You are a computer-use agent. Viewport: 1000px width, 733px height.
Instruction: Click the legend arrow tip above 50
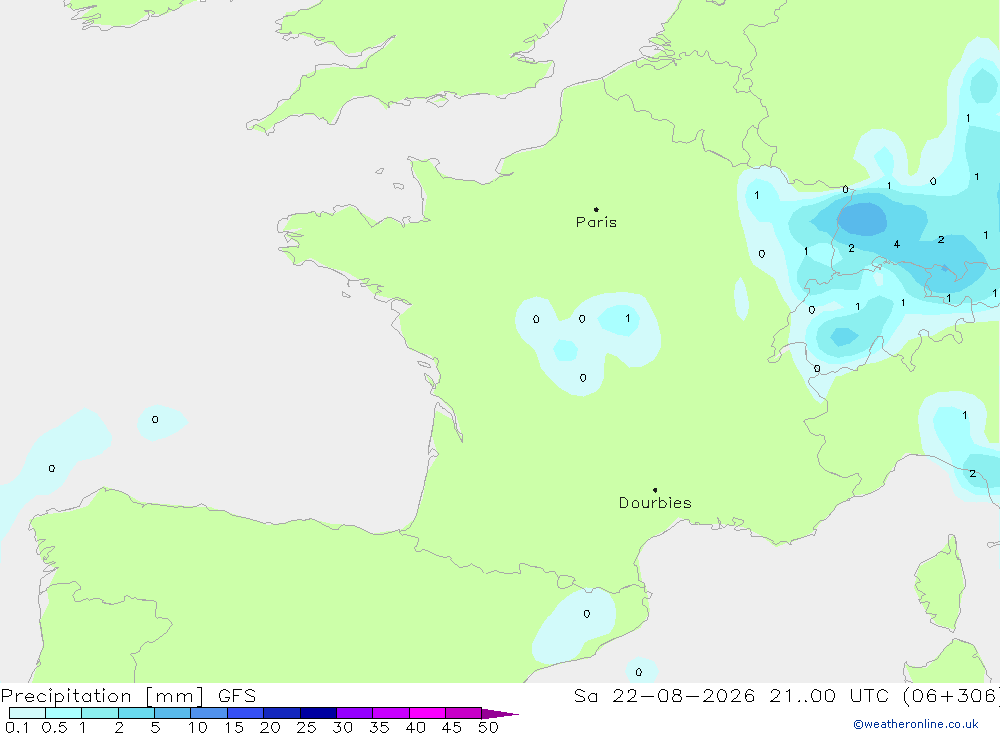[499, 714]
